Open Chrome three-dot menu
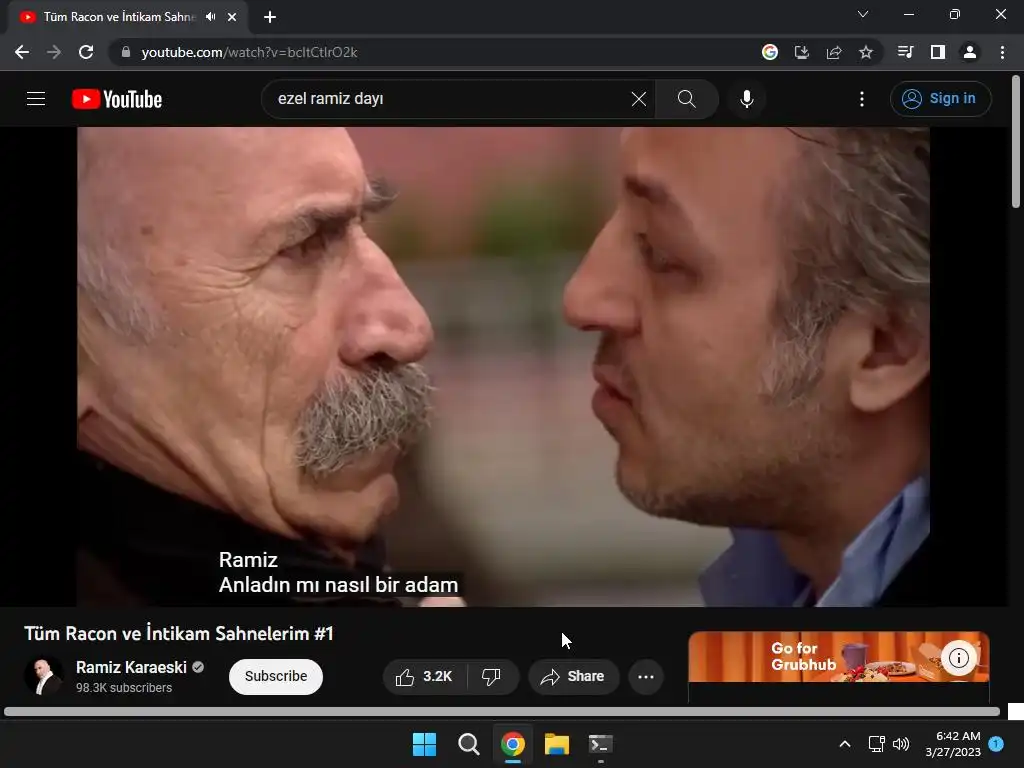Screen dimensions: 1024x768 click(x=1002, y=52)
